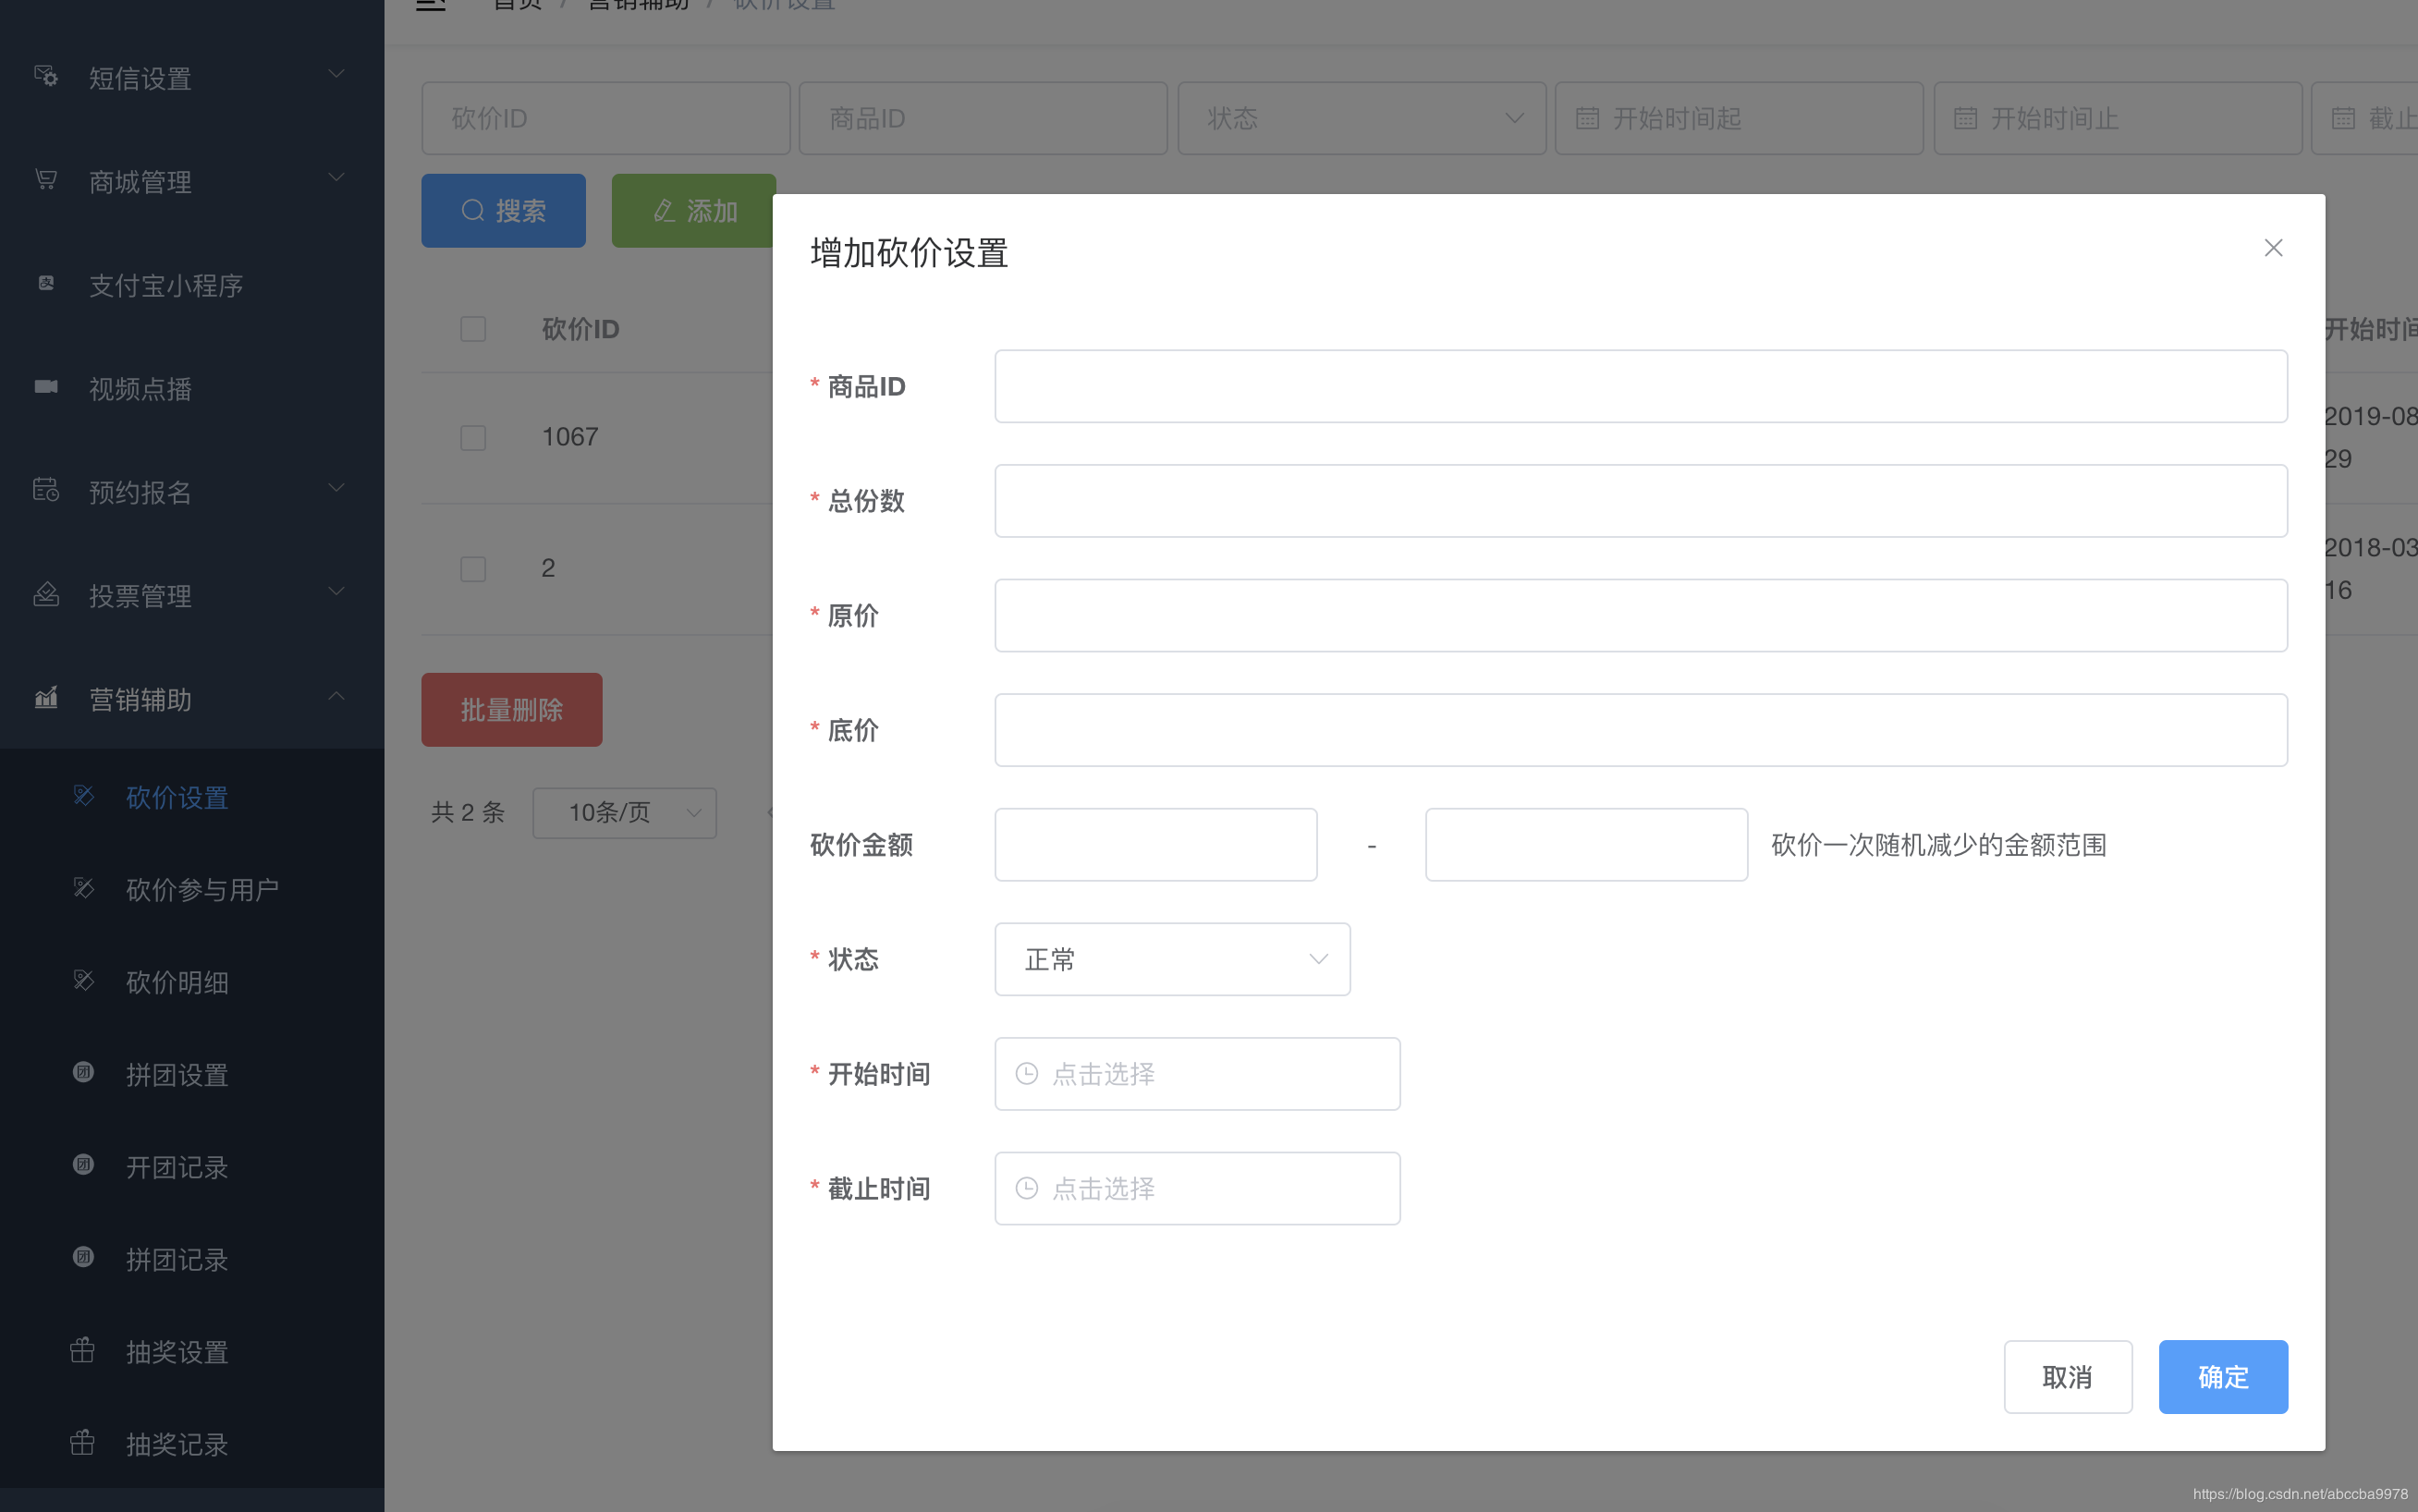Collapse the 营销辅助 menu chevron

pyautogui.click(x=337, y=696)
